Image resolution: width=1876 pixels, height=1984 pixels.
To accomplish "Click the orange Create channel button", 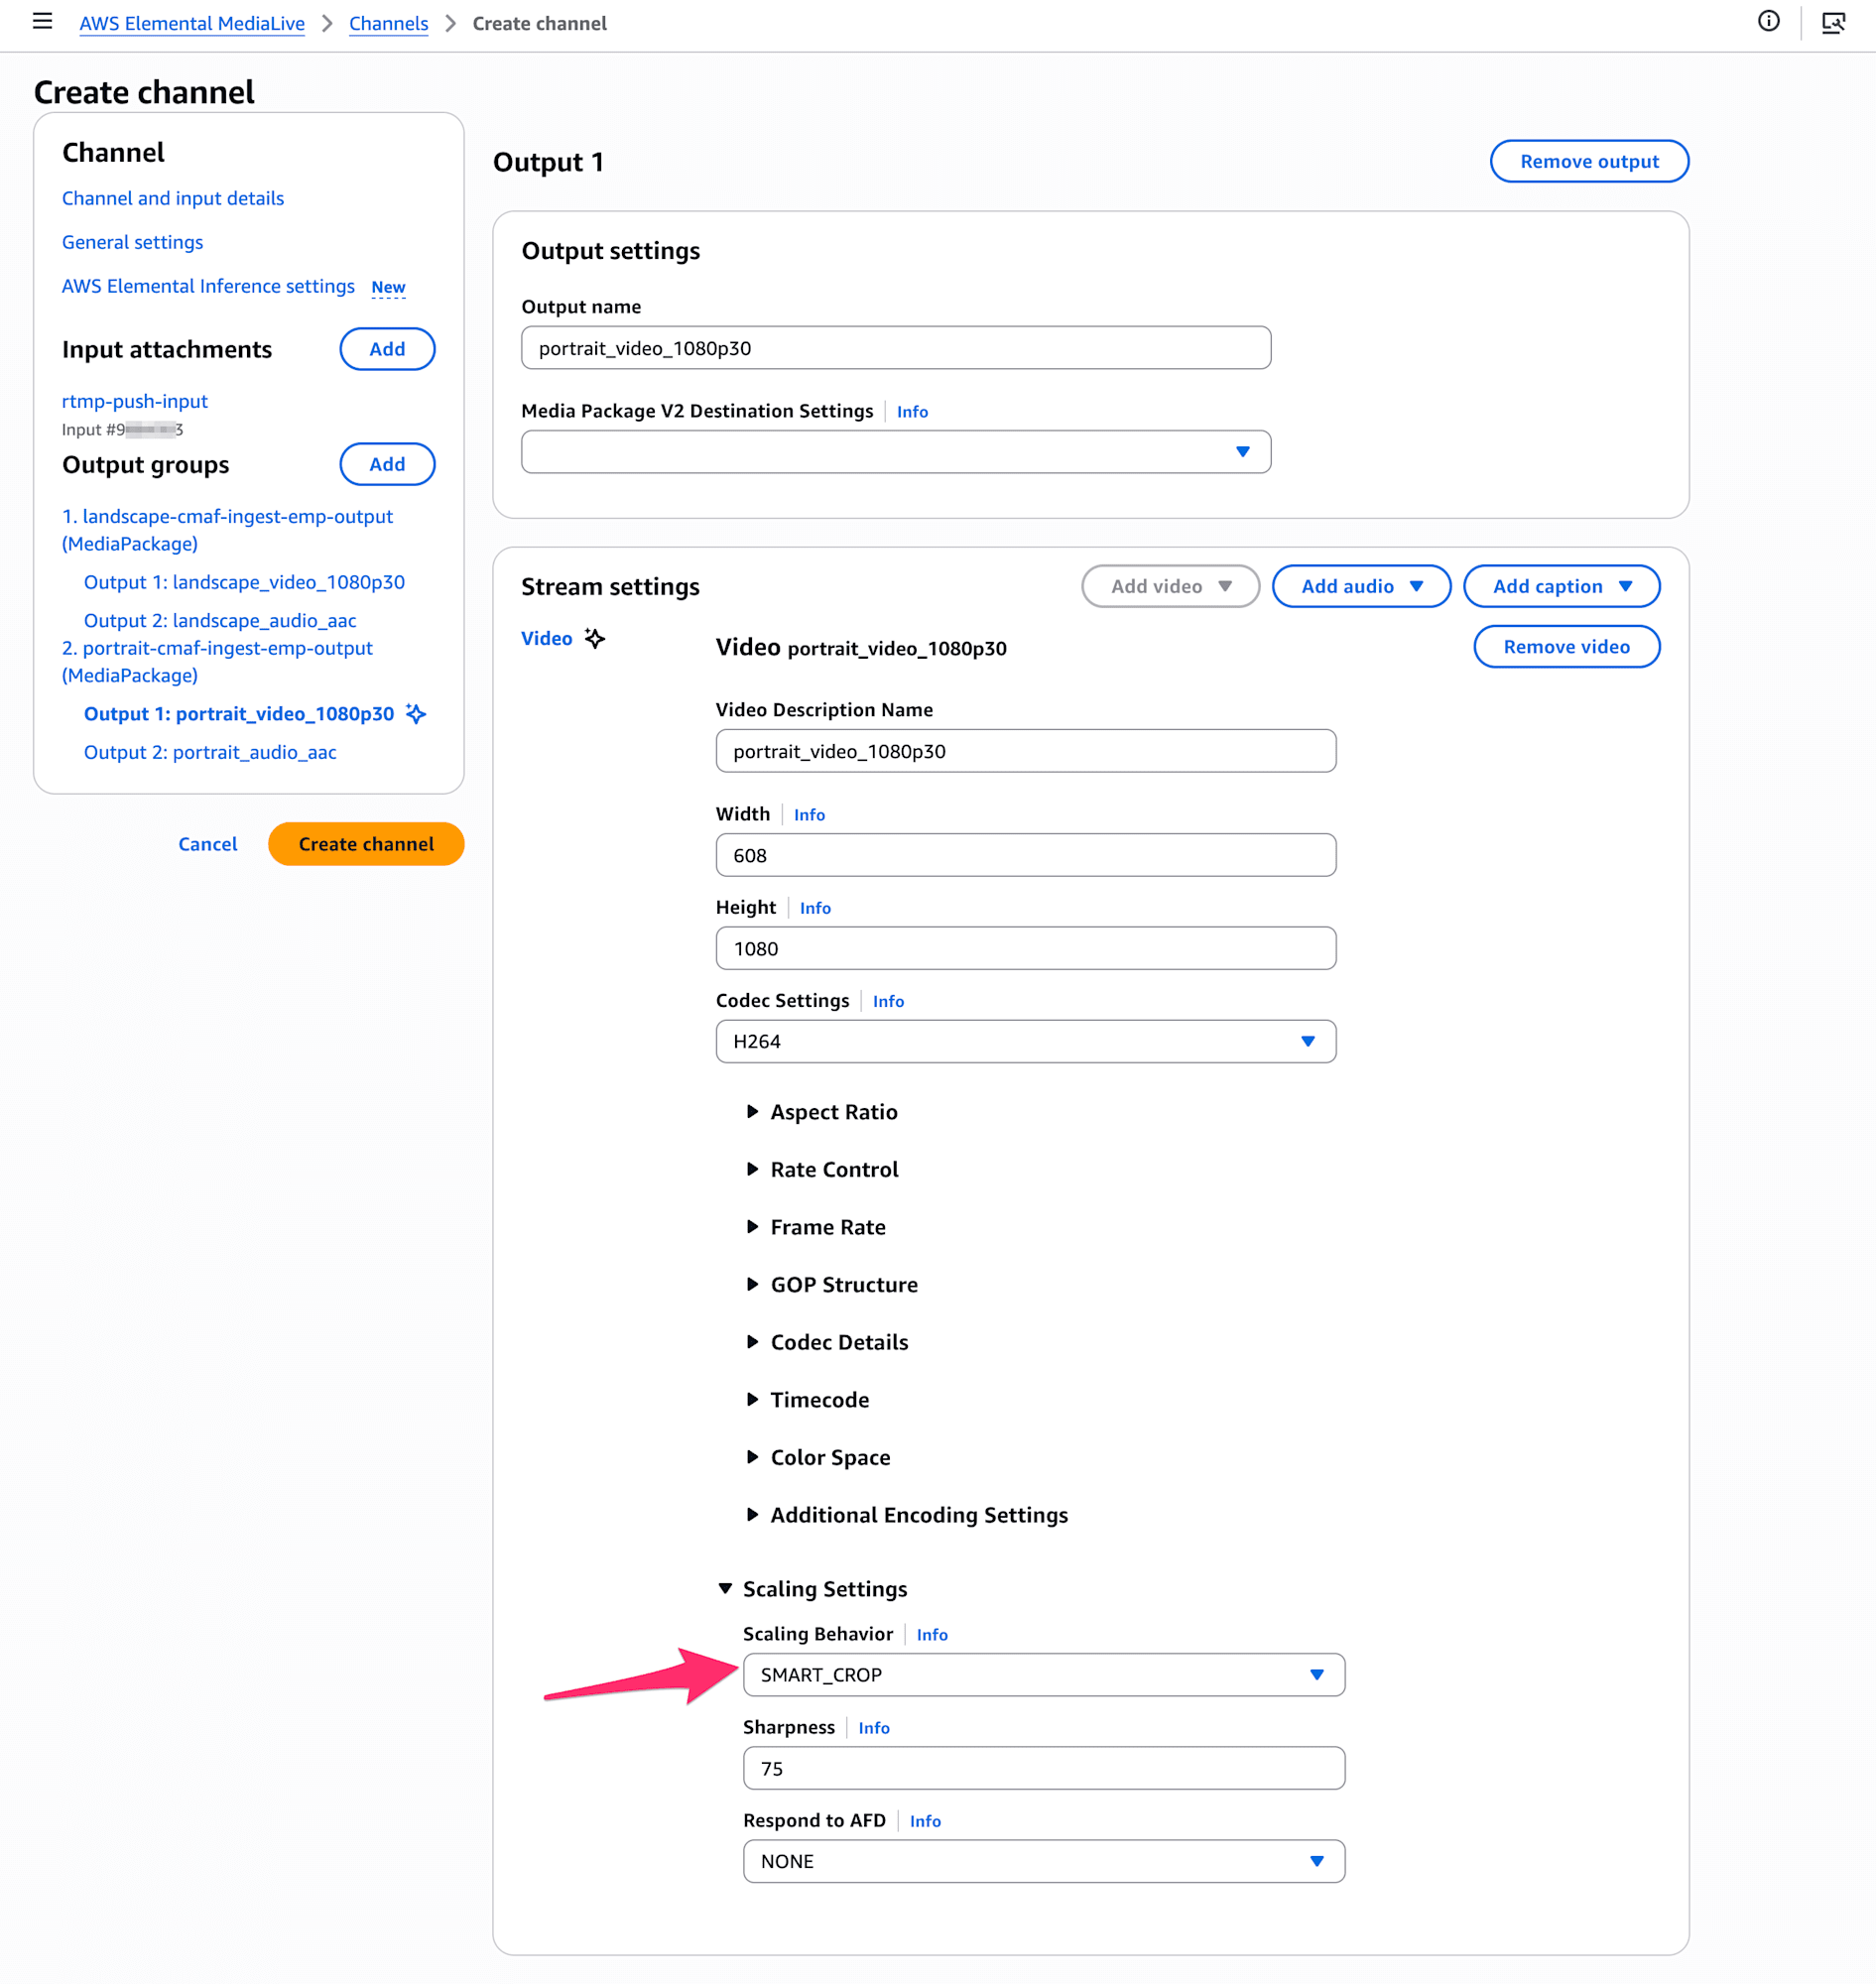I will click(x=366, y=843).
